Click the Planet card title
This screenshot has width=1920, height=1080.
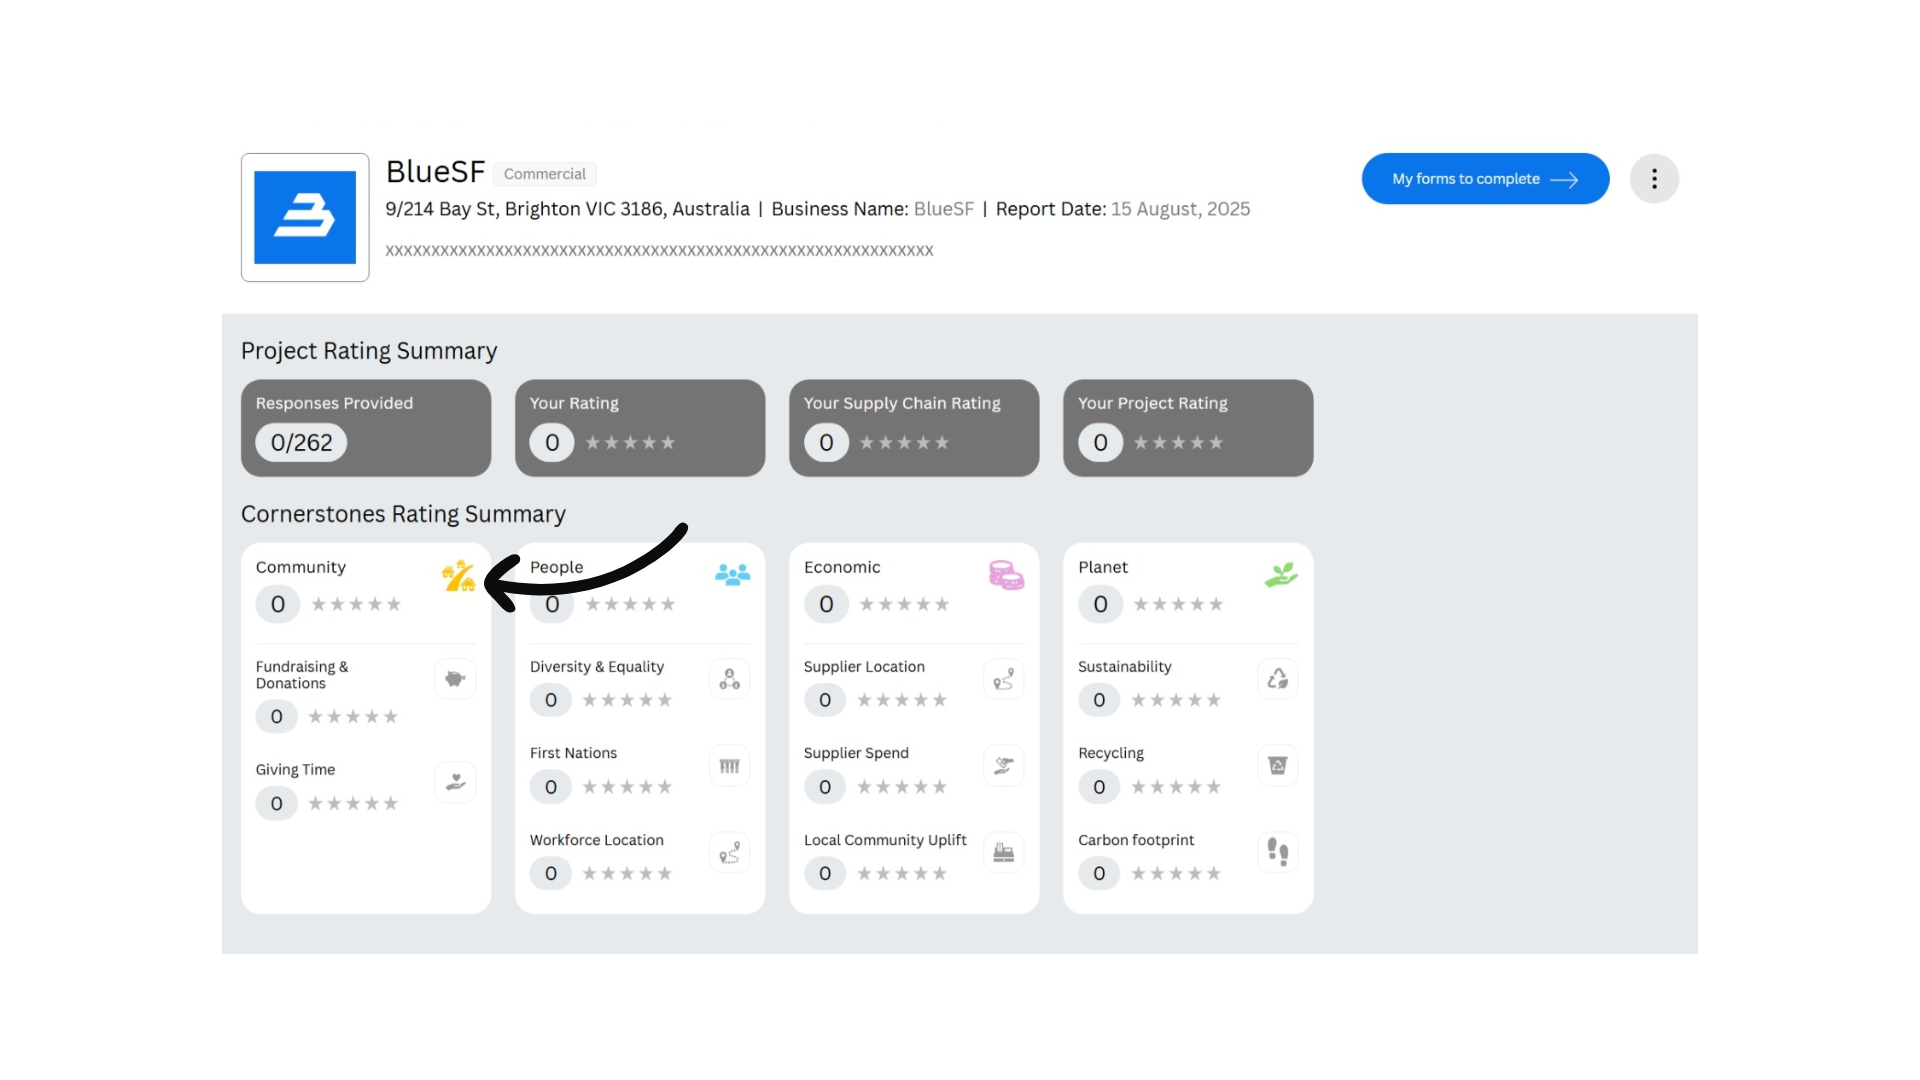(x=1103, y=567)
